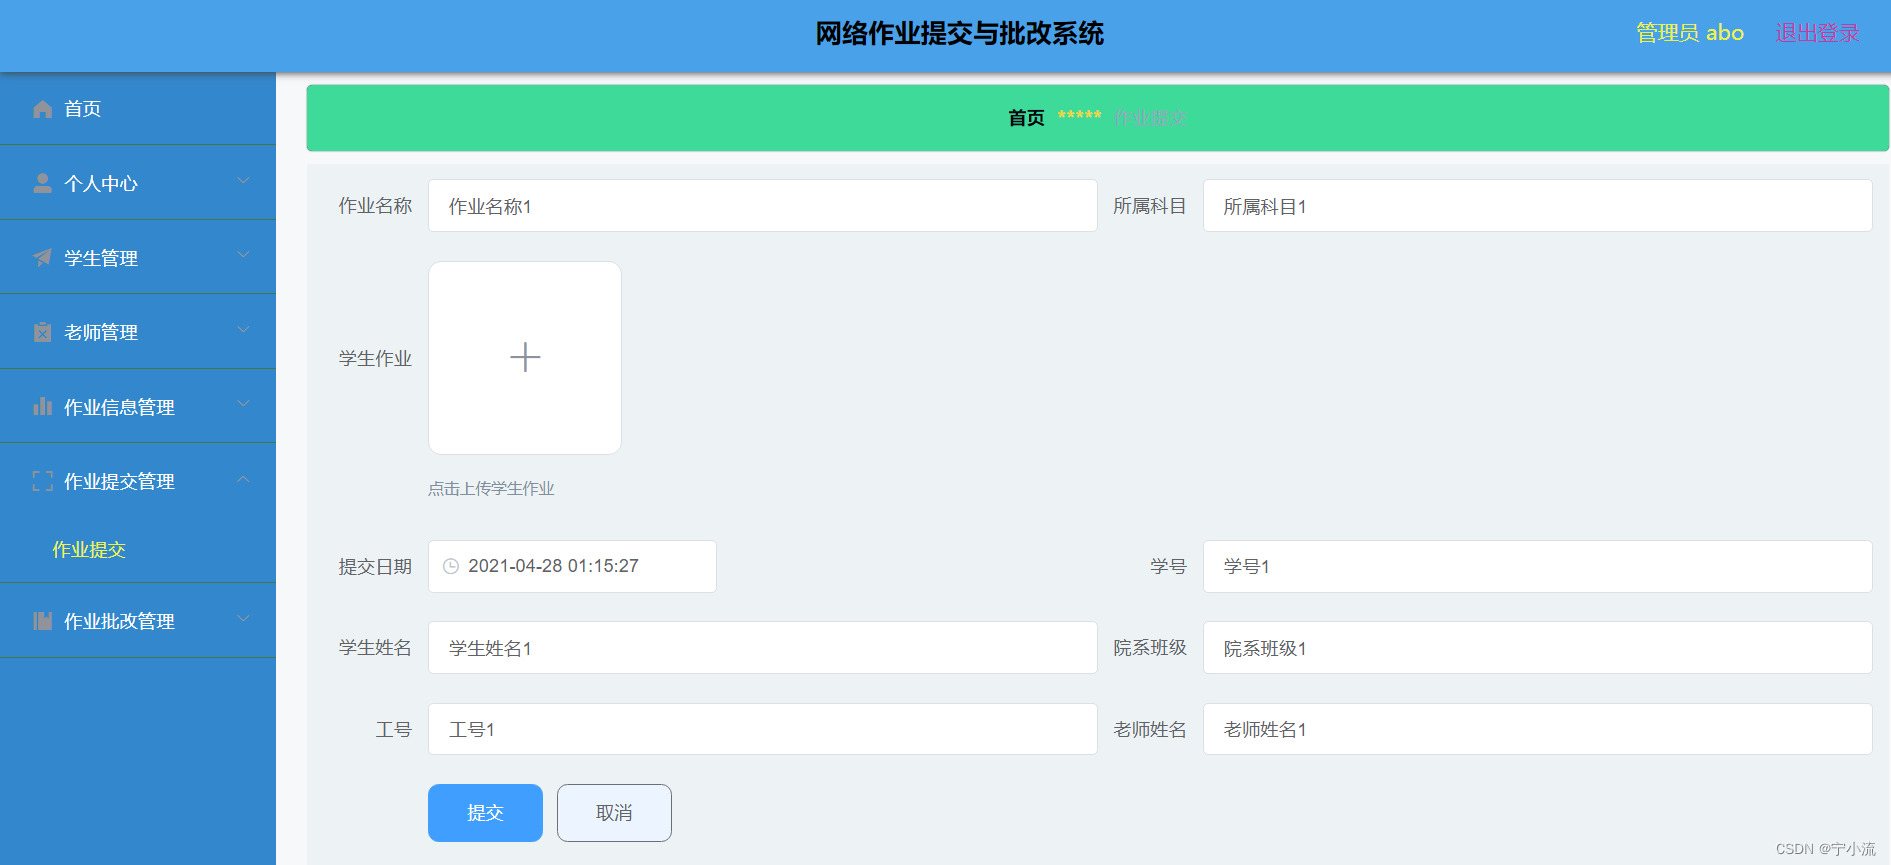Expand the 个人中心 chevron

click(x=243, y=181)
